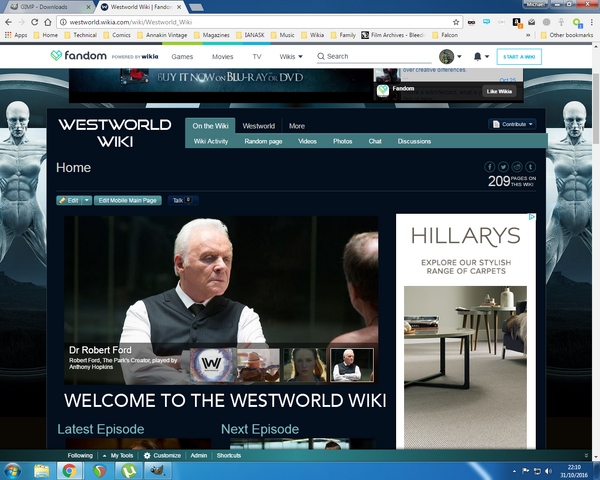Share page on Facebook icon
This screenshot has height=480, width=600.
489,167
